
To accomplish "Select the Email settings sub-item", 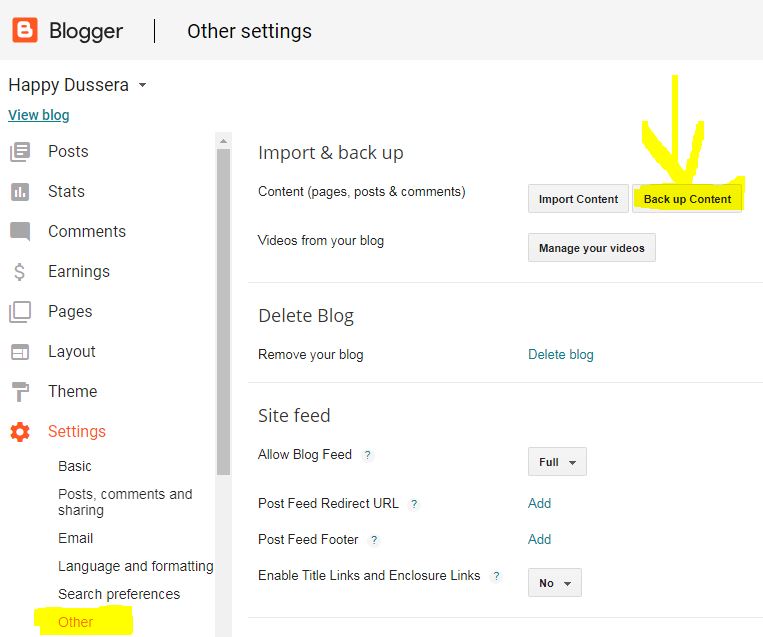I will pyautogui.click(x=75, y=538).
